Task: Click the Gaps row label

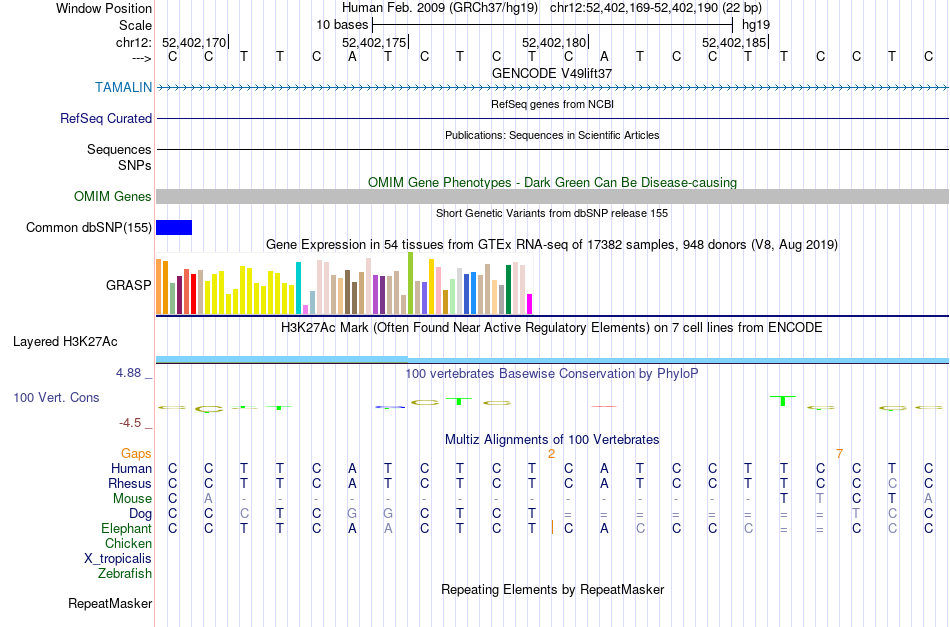Action: point(136,453)
